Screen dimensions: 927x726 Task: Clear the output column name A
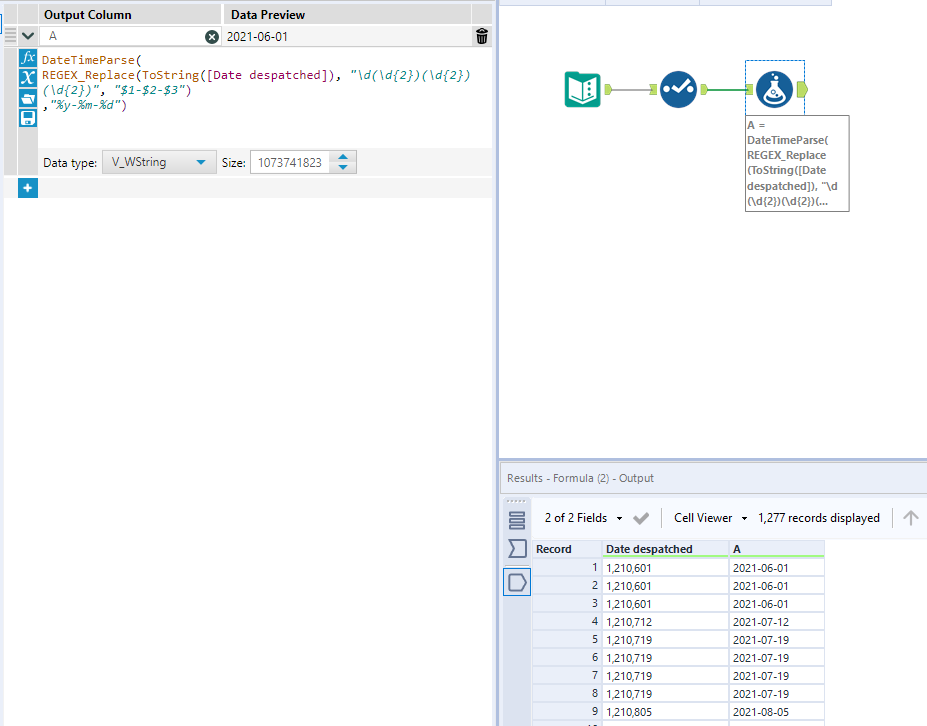coord(212,37)
